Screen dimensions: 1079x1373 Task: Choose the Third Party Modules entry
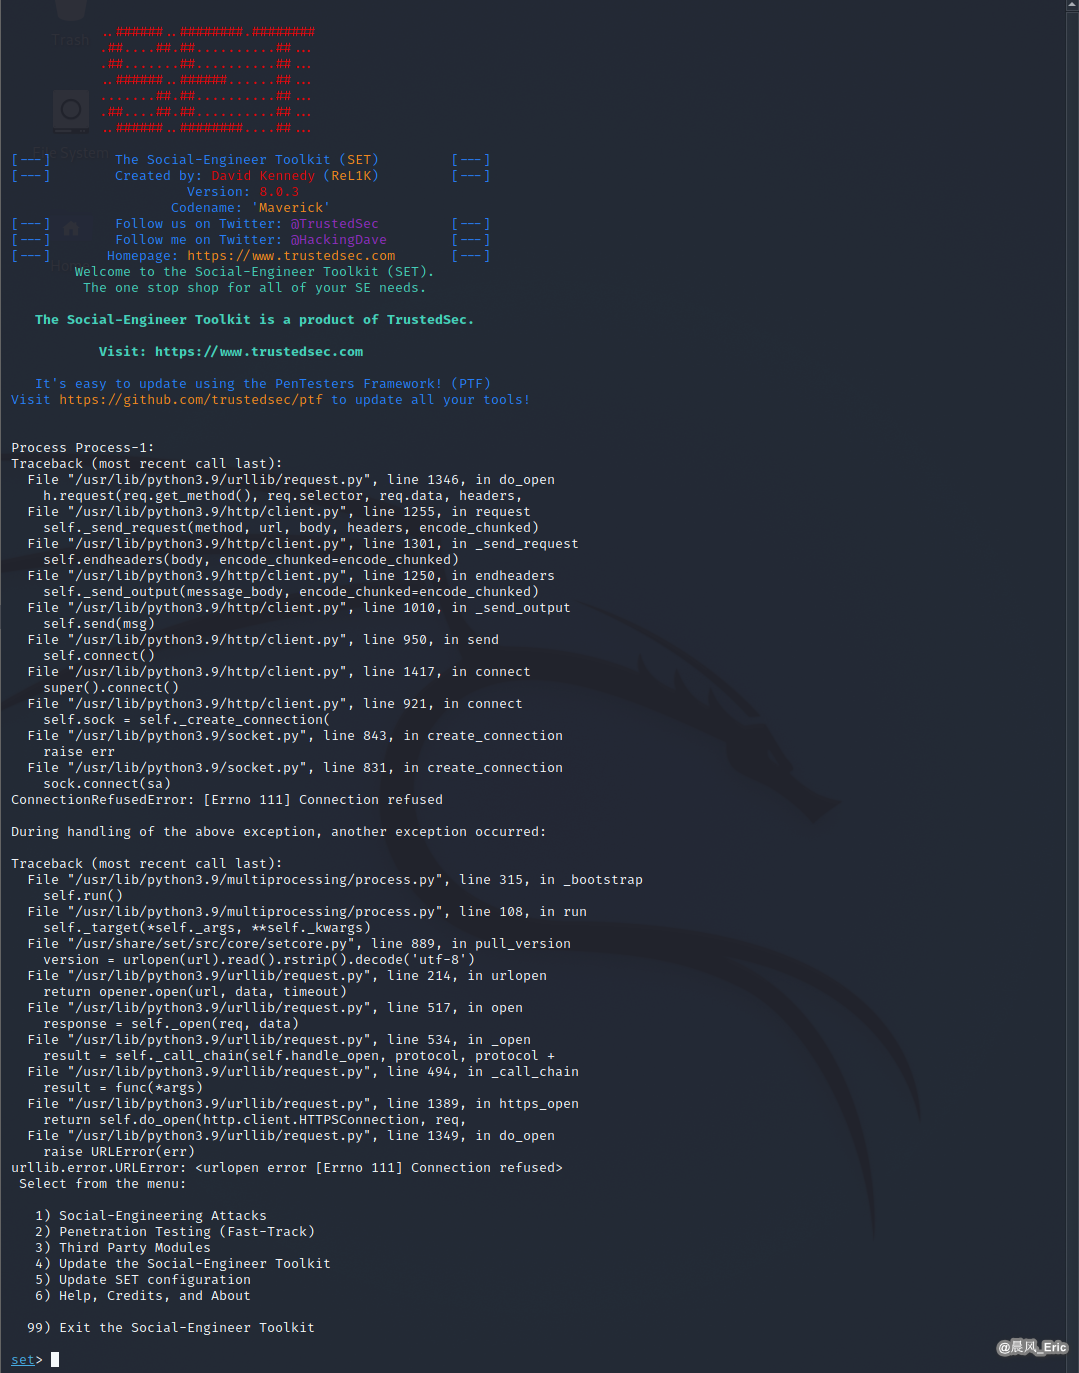coord(123,1248)
